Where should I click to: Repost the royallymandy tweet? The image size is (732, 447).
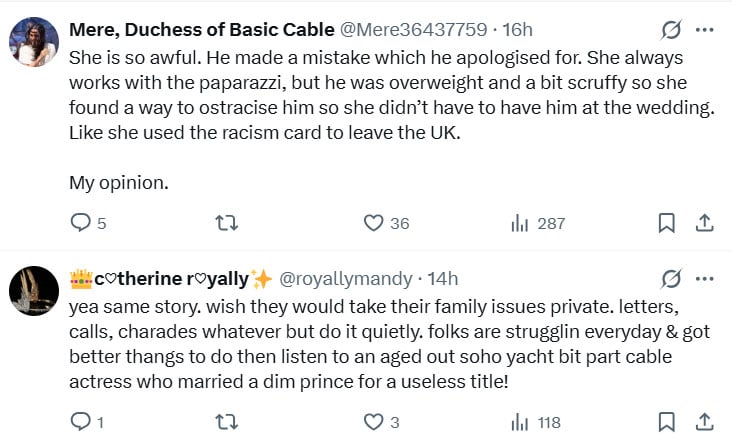tap(227, 422)
